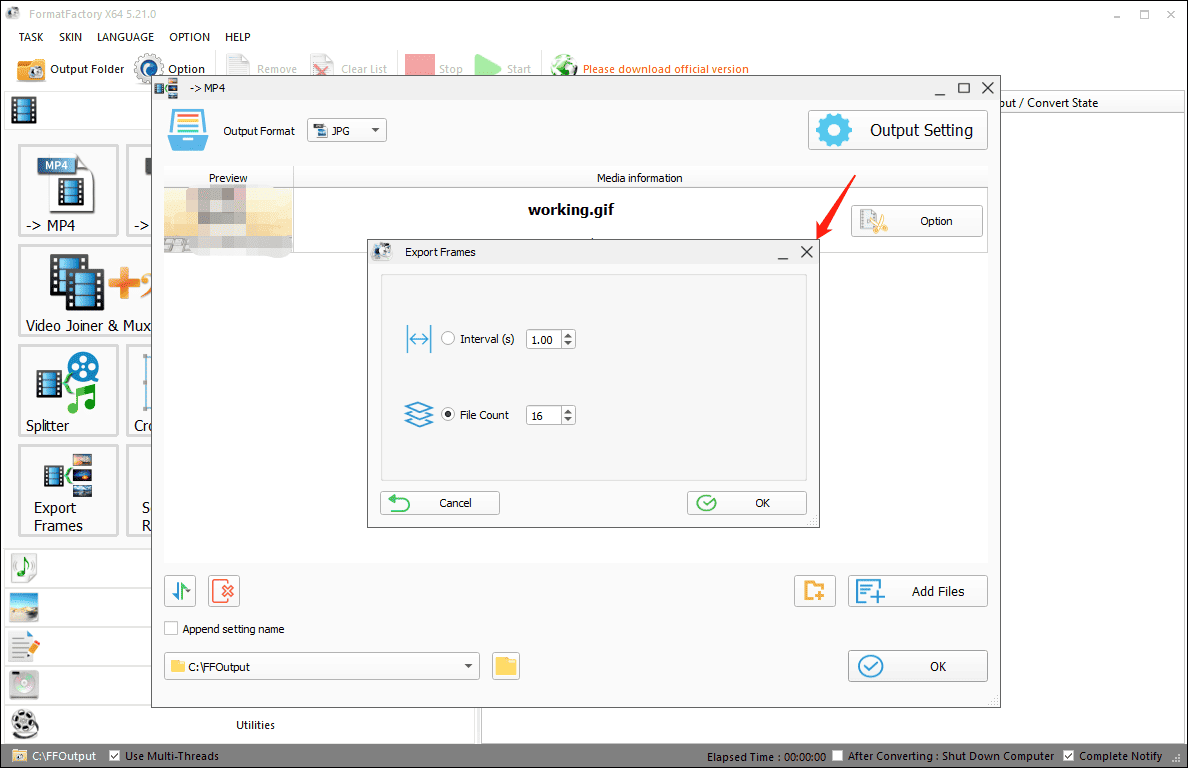The width and height of the screenshot is (1188, 768).
Task: Increase File Count with up arrow
Action: 568,411
